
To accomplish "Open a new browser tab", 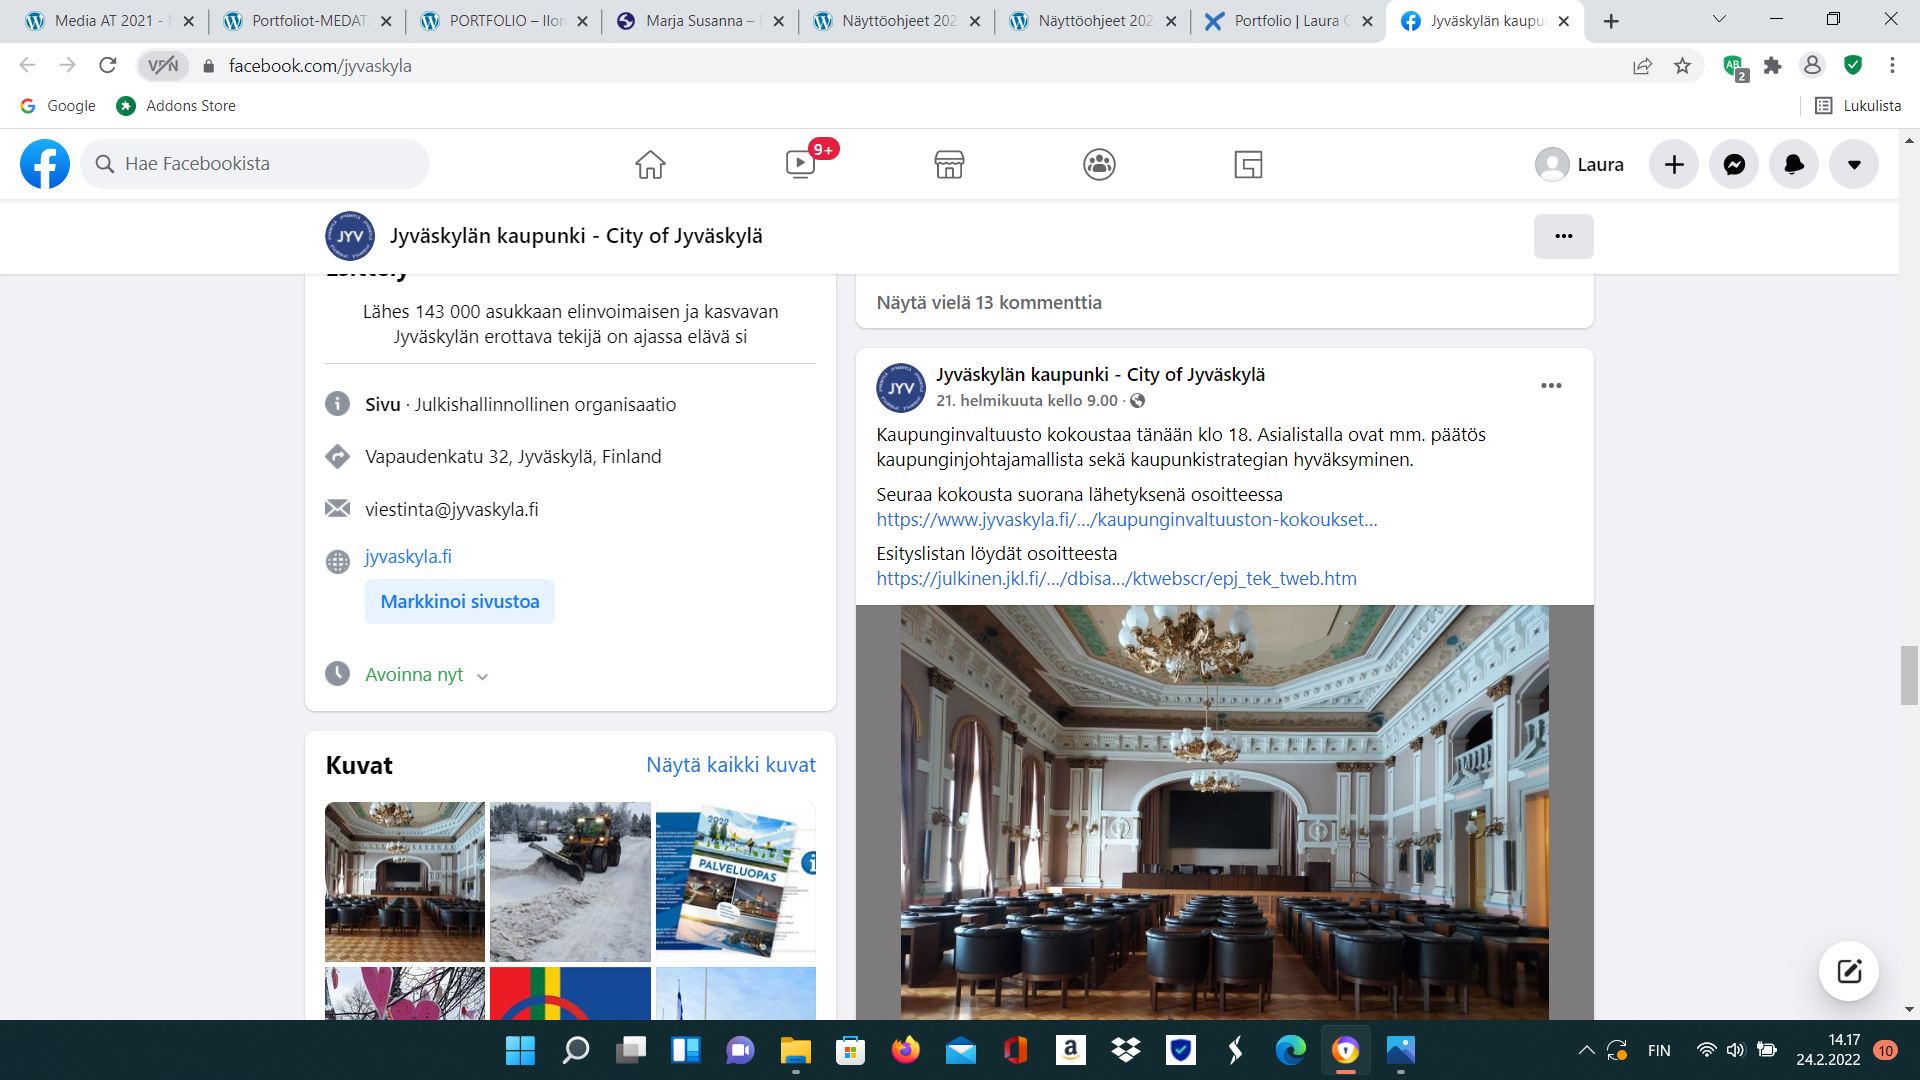I will point(1611,21).
